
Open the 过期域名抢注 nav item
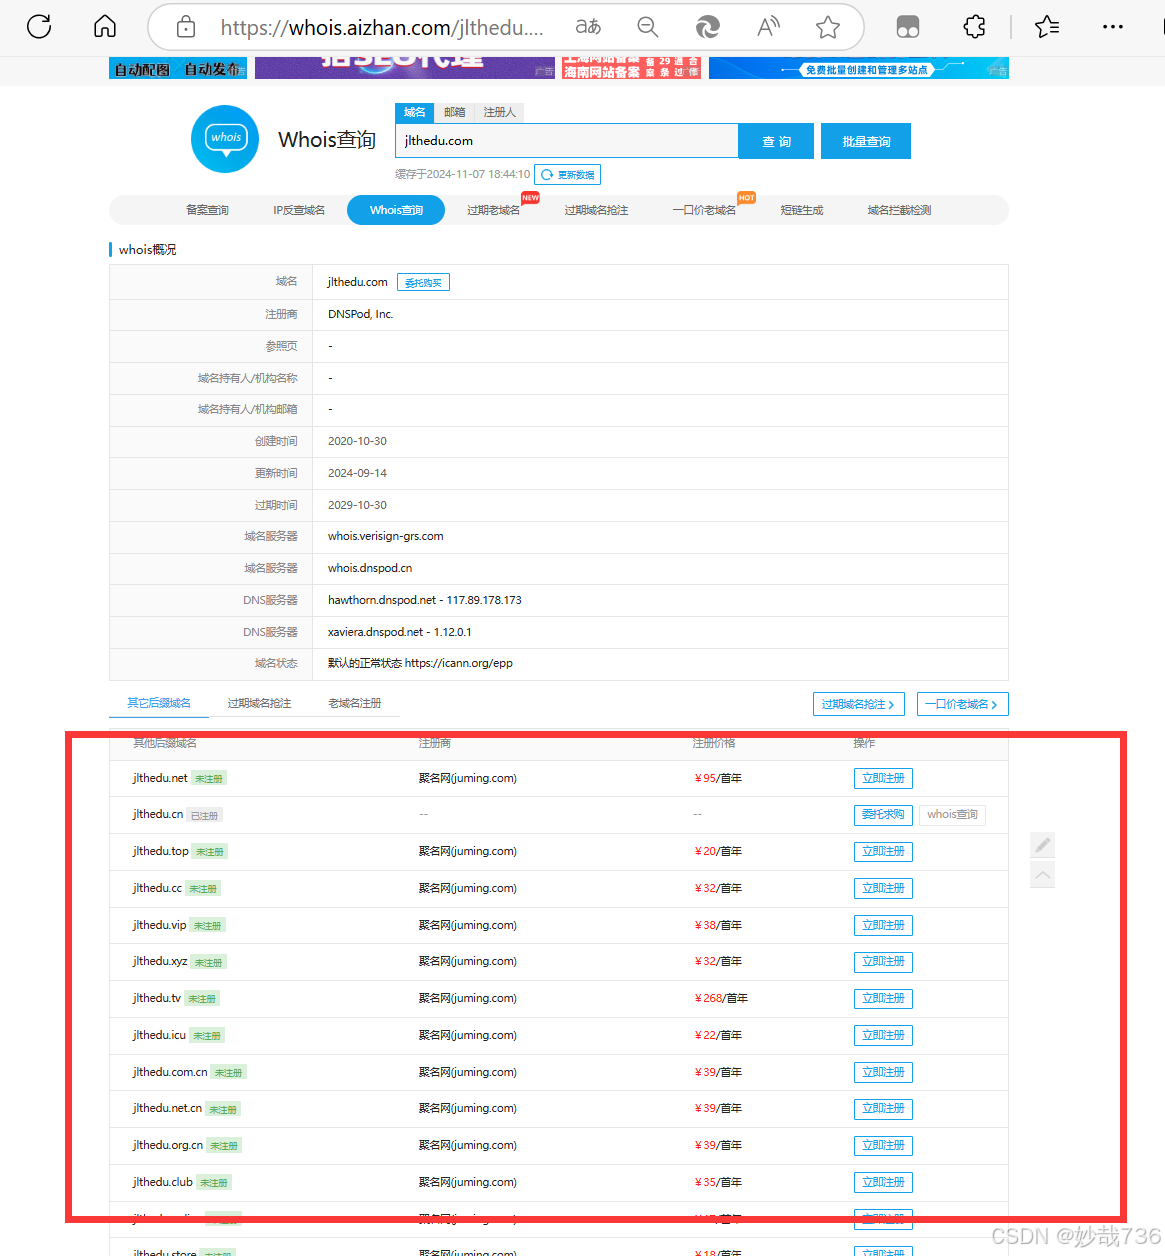coord(596,210)
